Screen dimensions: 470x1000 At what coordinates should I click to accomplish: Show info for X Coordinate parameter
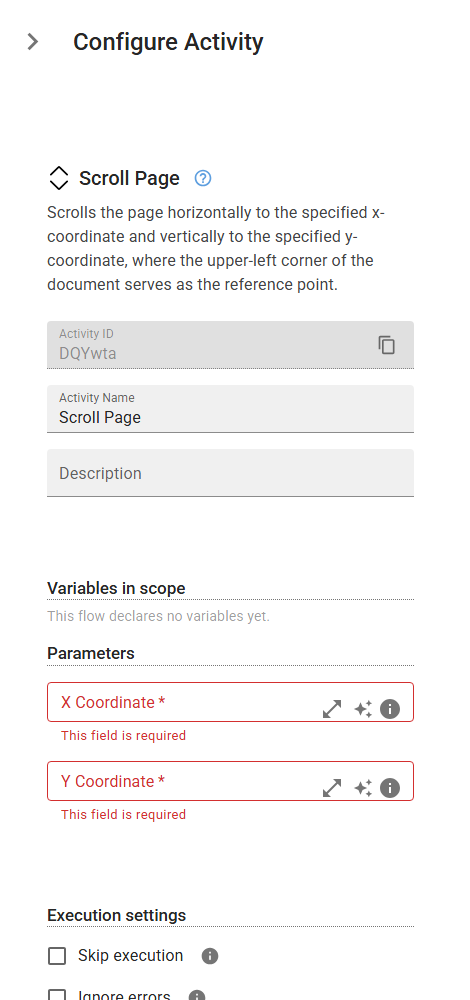pyautogui.click(x=390, y=709)
